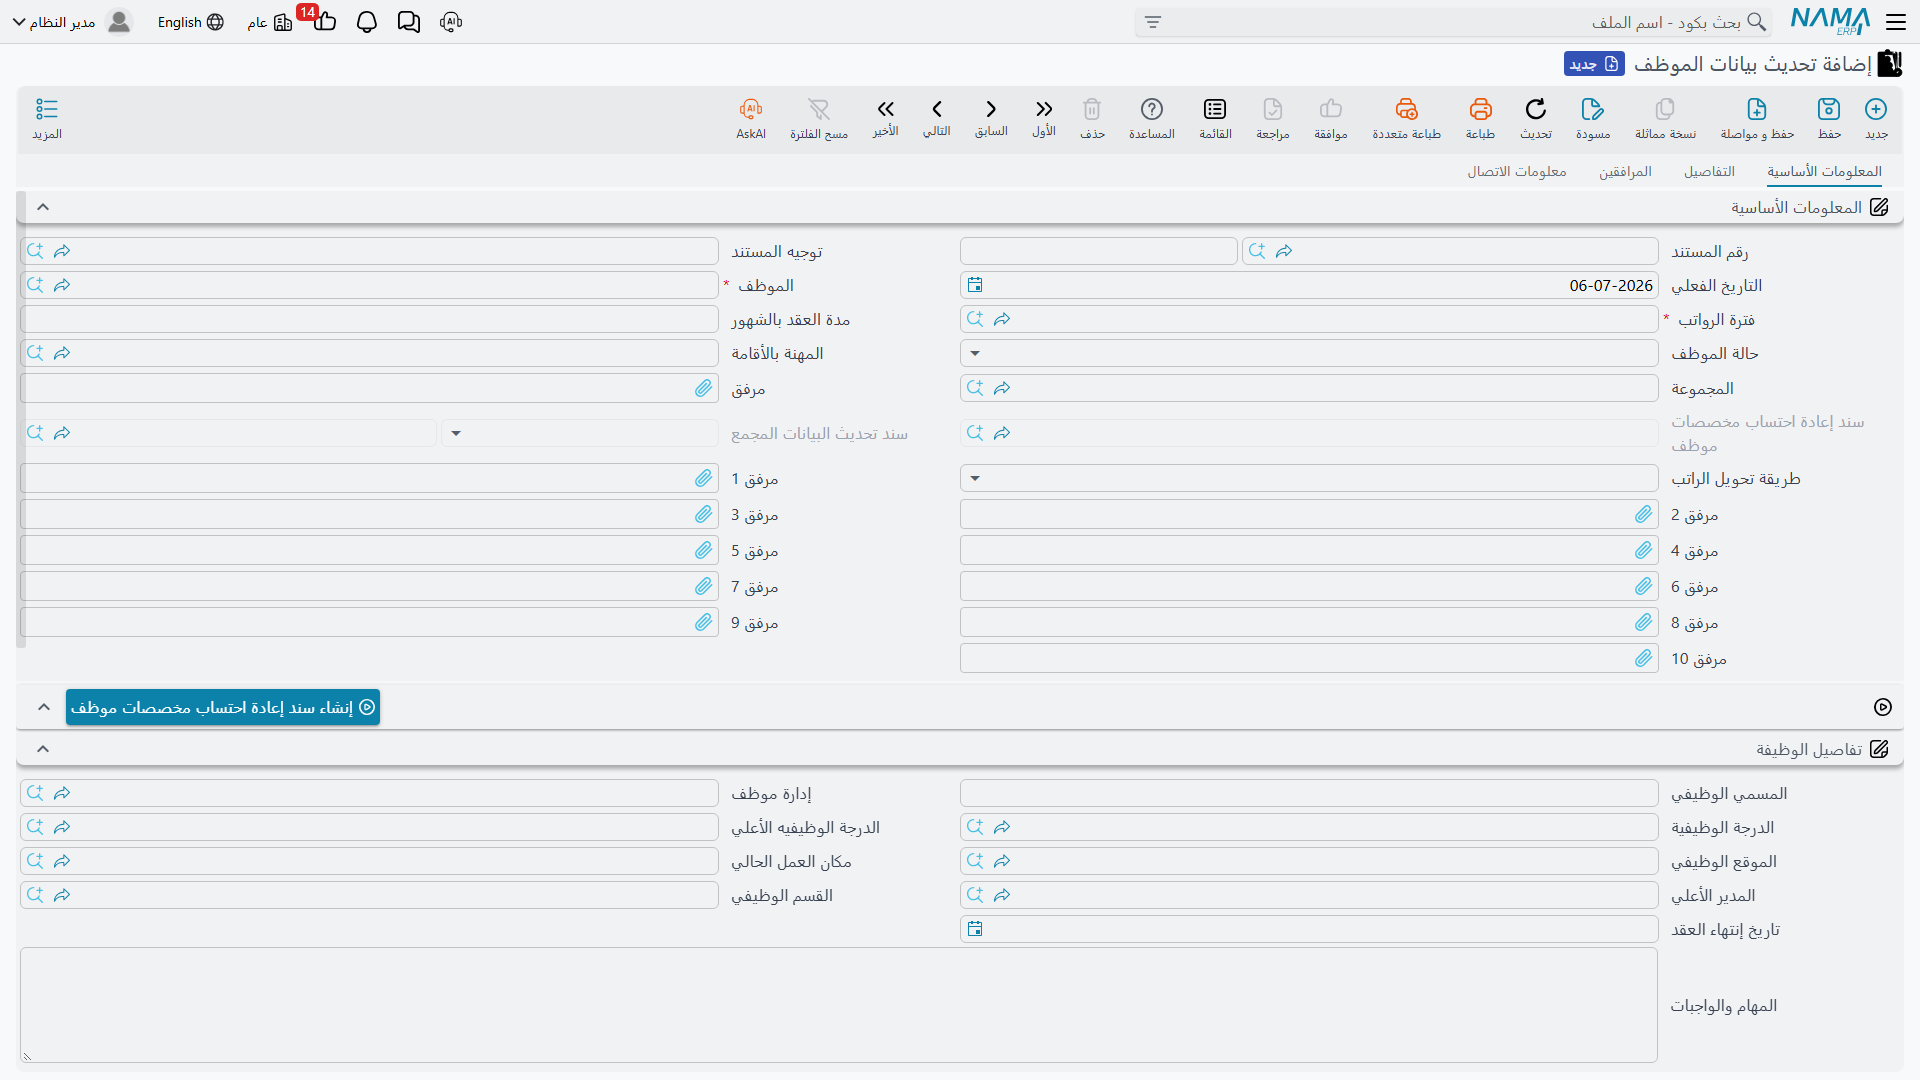Click مسح الفلترة clear filter icon
Screen dimensions: 1920x1080
click(819, 109)
